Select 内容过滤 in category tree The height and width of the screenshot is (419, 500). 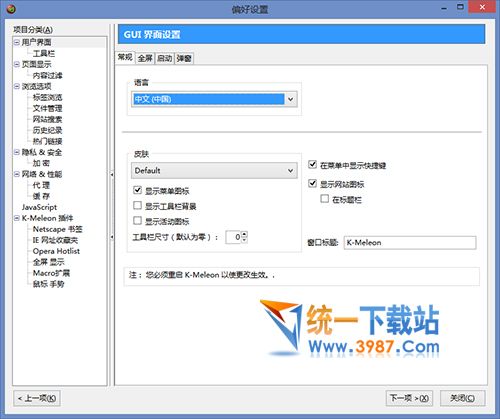pyautogui.click(x=48, y=75)
